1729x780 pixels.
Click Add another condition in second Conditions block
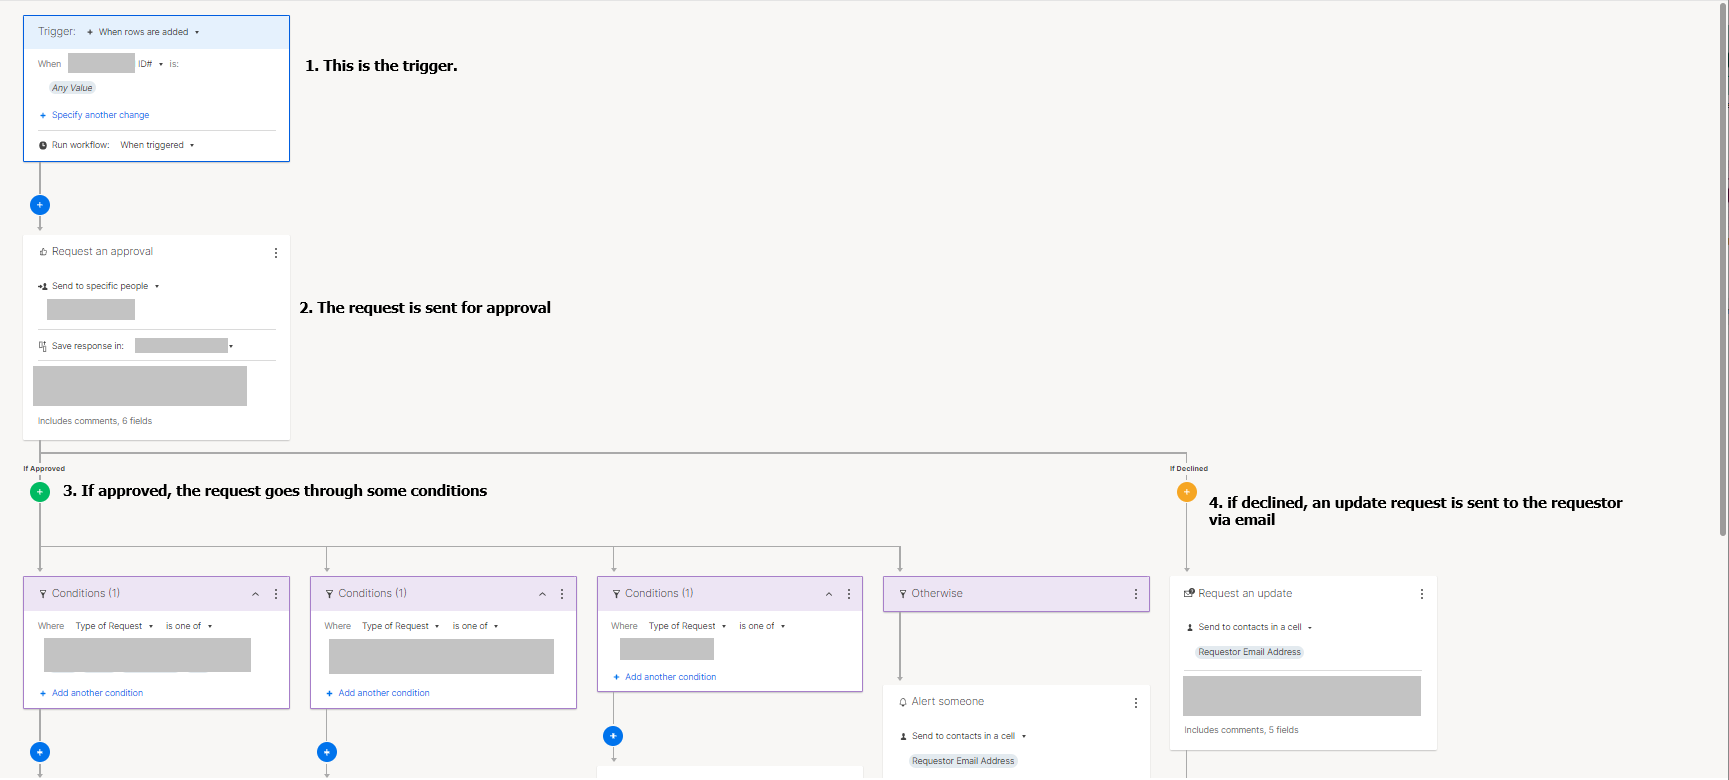pyautogui.click(x=384, y=693)
